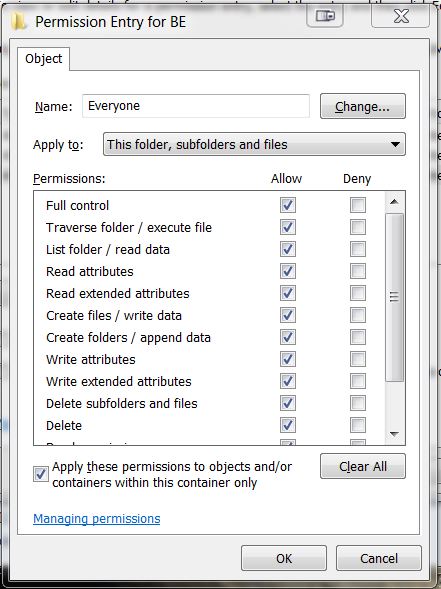Check Deny for Delete

coord(358,425)
